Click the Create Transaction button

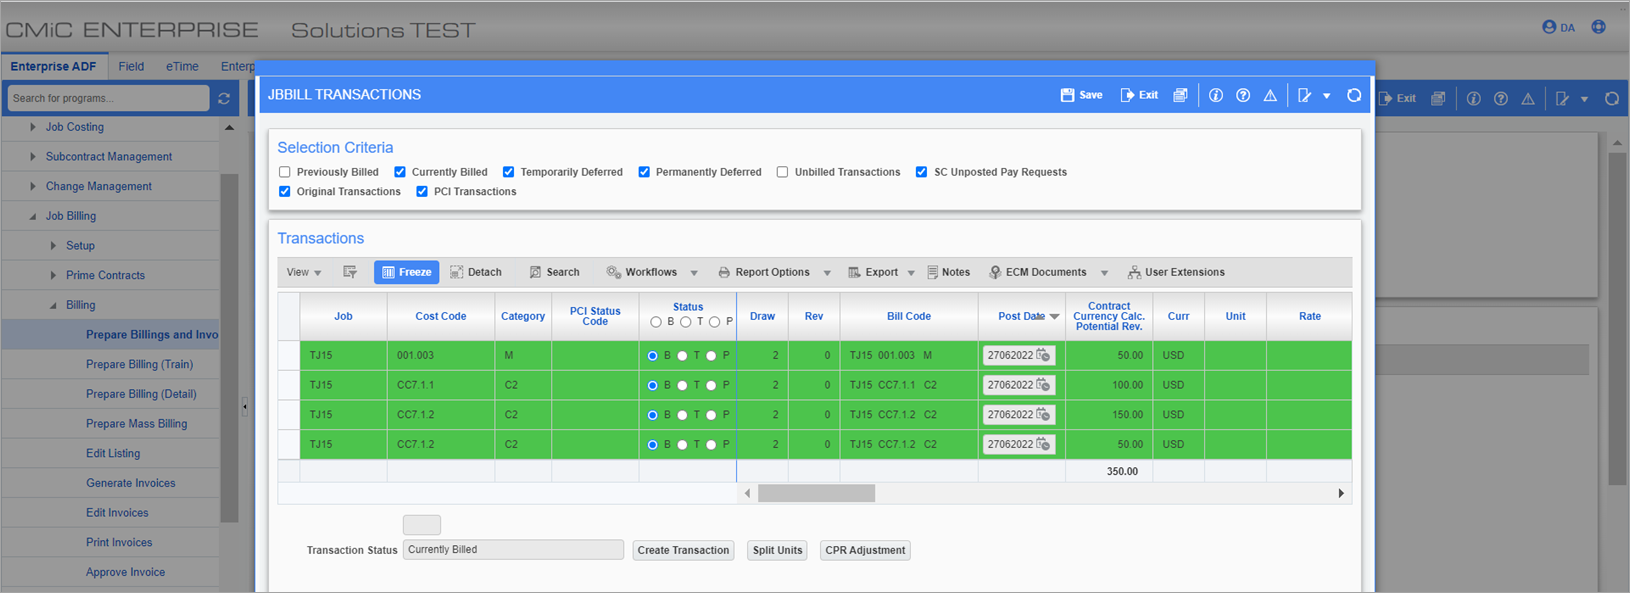pos(683,550)
